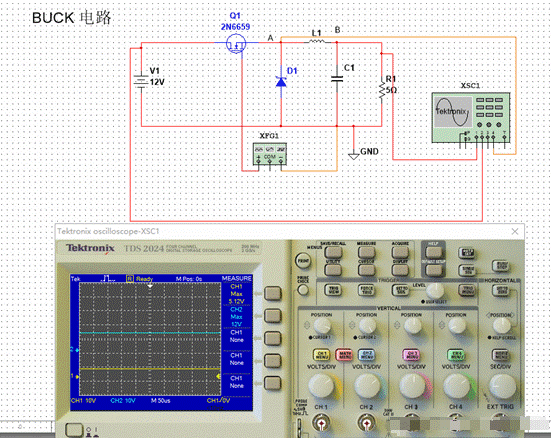Open the MEASURE menu on the oscilloscope
The width and height of the screenshot is (552, 438).
pyautogui.click(x=366, y=251)
